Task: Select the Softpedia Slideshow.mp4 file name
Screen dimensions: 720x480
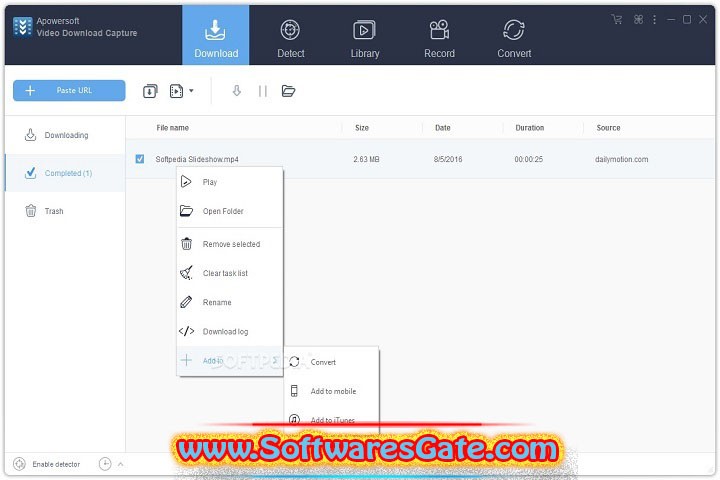Action: [197, 159]
